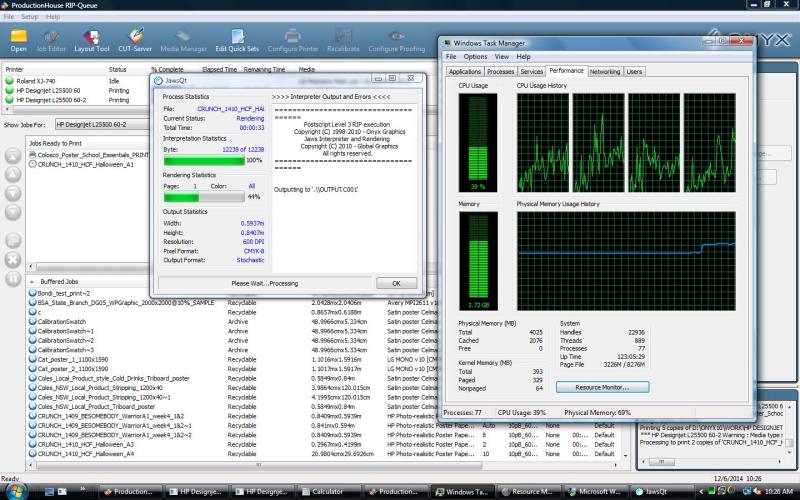Screen dimensions: 800x500
Task: Select CRUNCH_1410_HCF_Halloween_A1 in ready jobs
Action: pos(82,164)
